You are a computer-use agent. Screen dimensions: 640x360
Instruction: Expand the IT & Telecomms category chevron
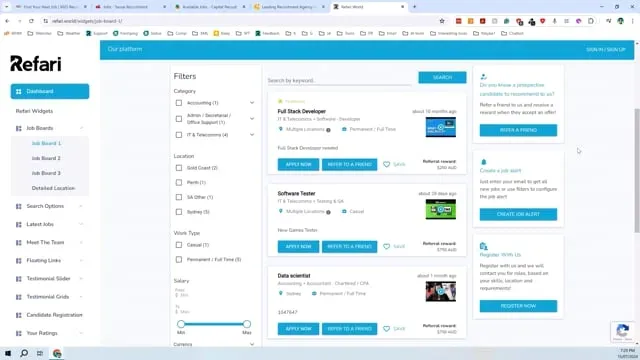(x=252, y=135)
